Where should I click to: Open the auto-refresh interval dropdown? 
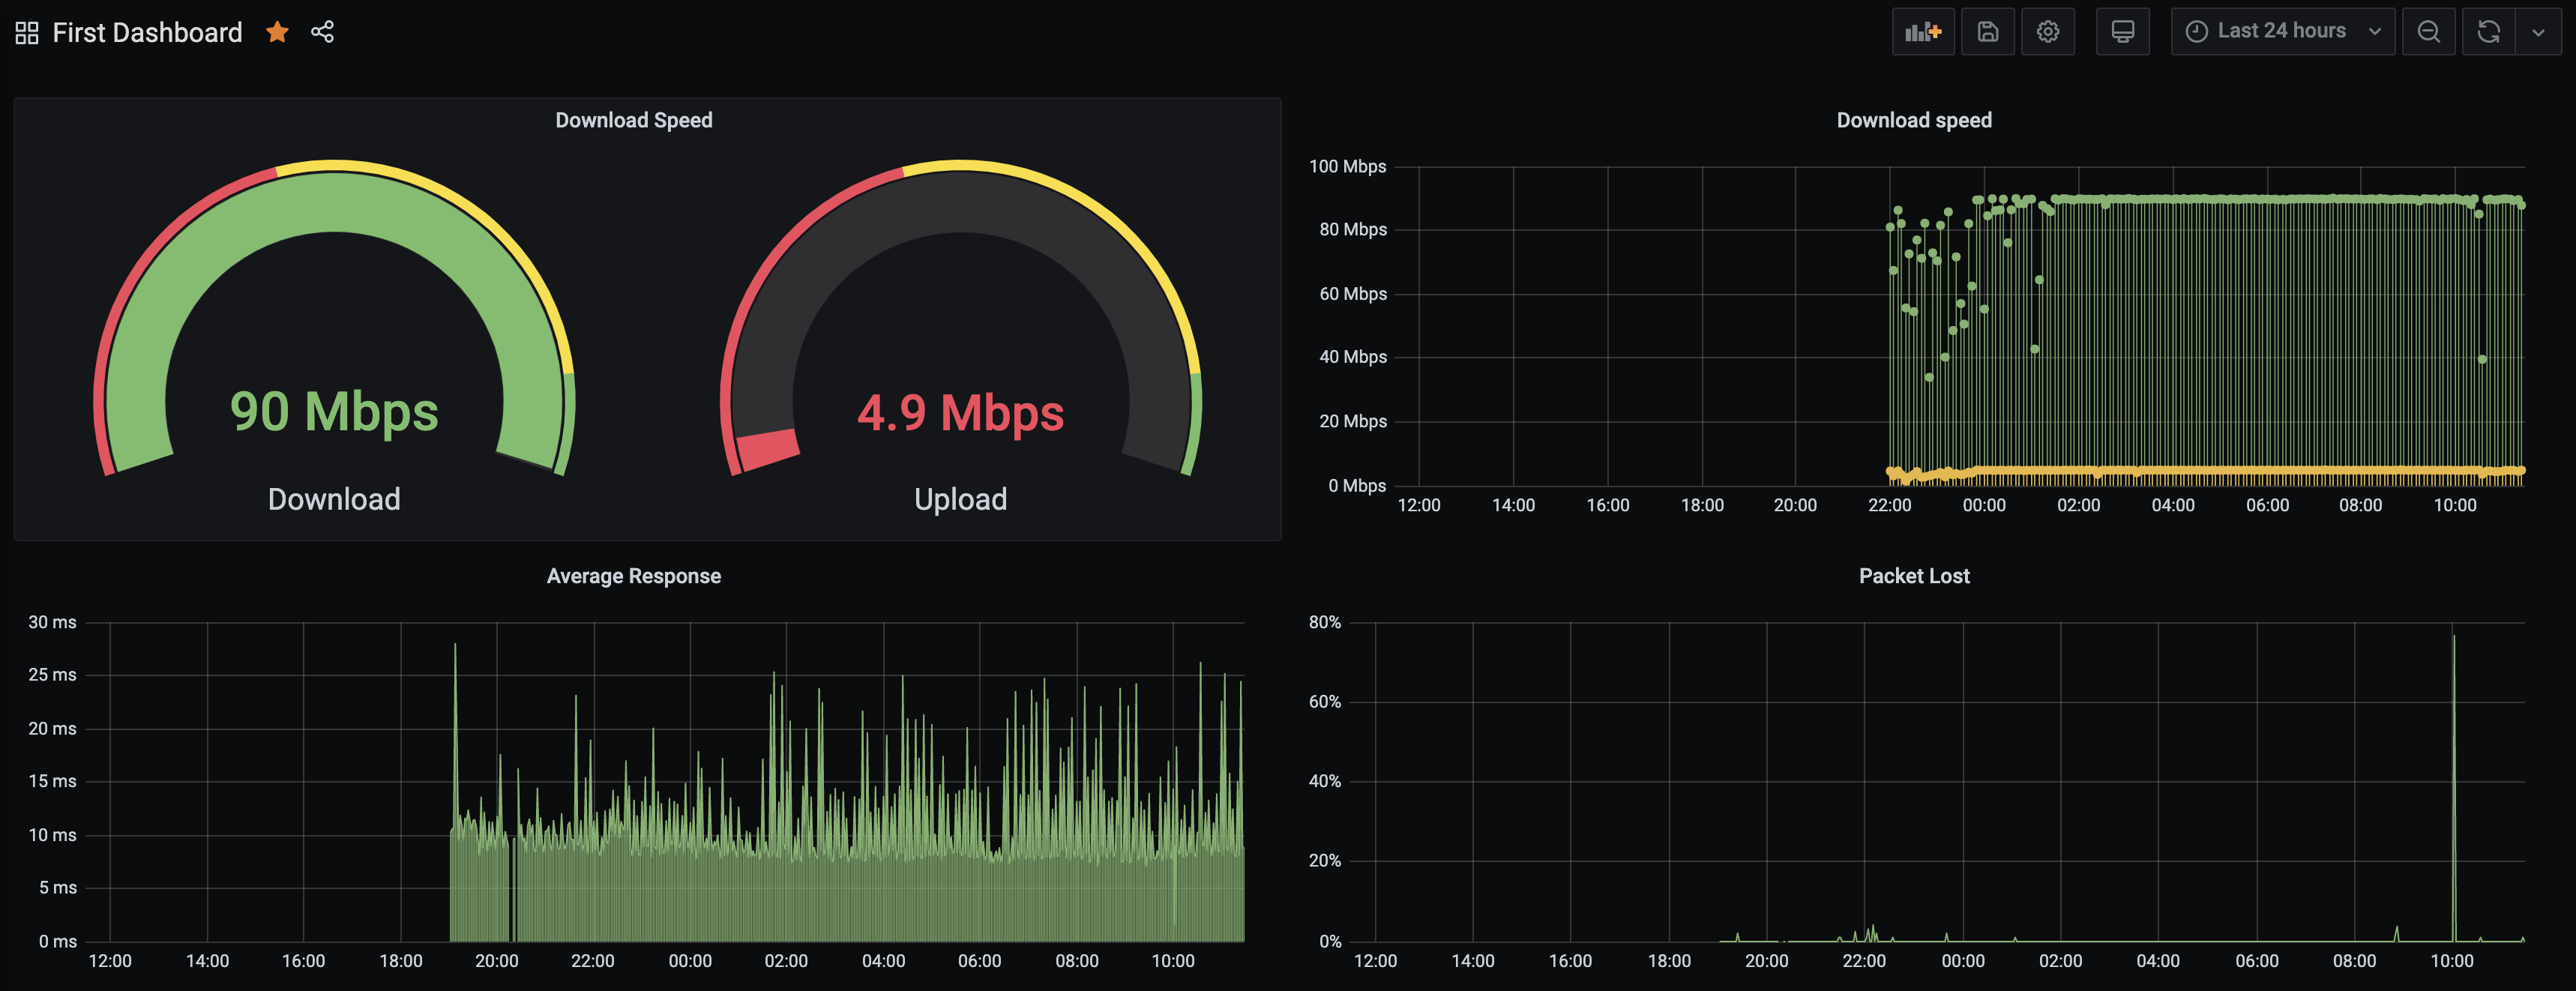click(x=2541, y=31)
